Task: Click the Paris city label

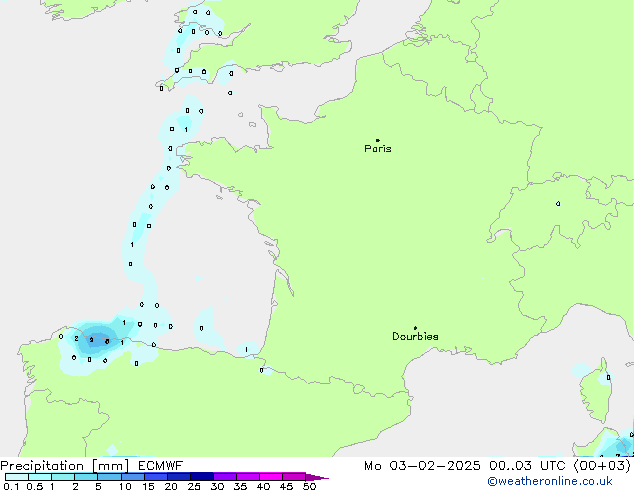Action: coord(378,149)
